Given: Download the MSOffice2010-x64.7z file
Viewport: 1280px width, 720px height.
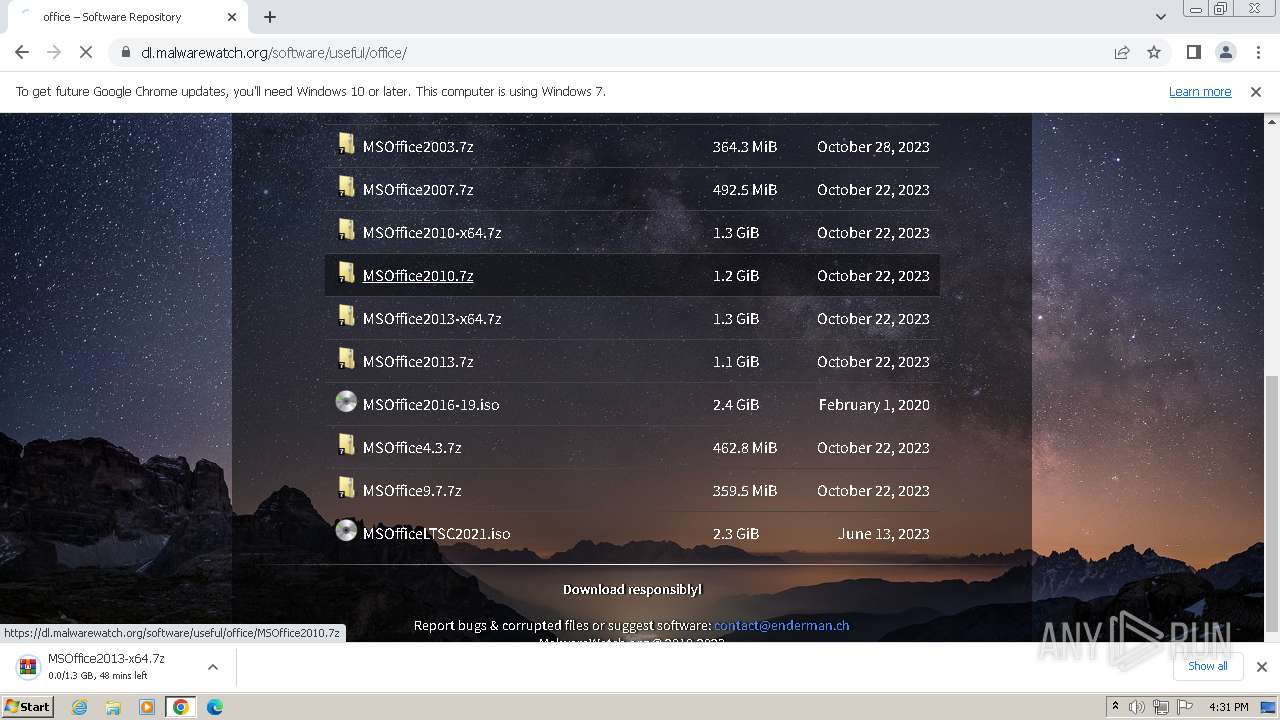Looking at the screenshot, I should 432,232.
